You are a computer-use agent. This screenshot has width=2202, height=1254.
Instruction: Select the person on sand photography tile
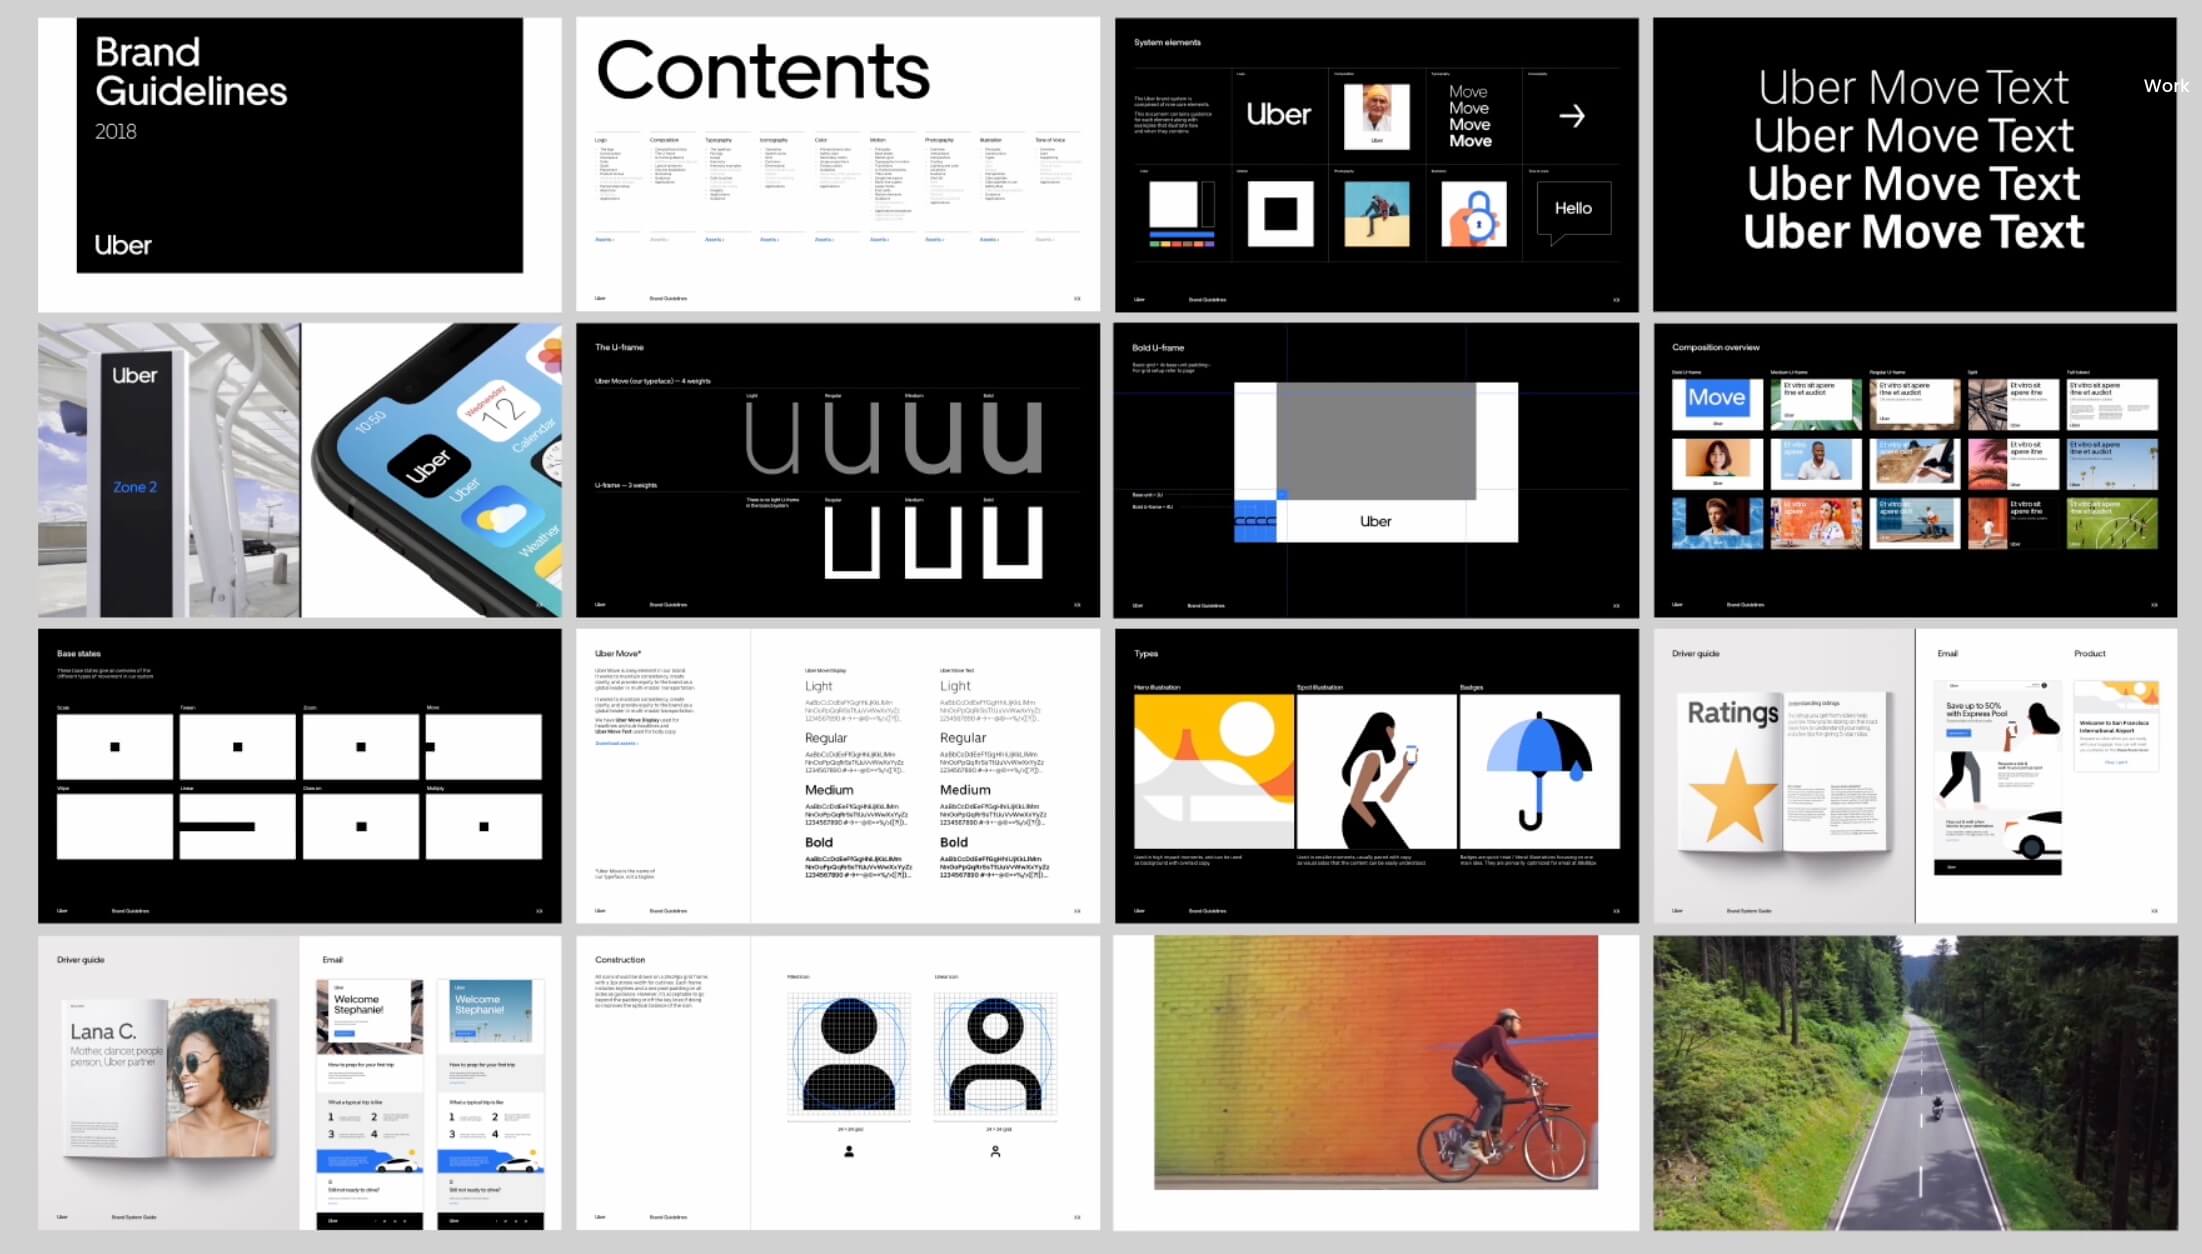pos(1377,214)
